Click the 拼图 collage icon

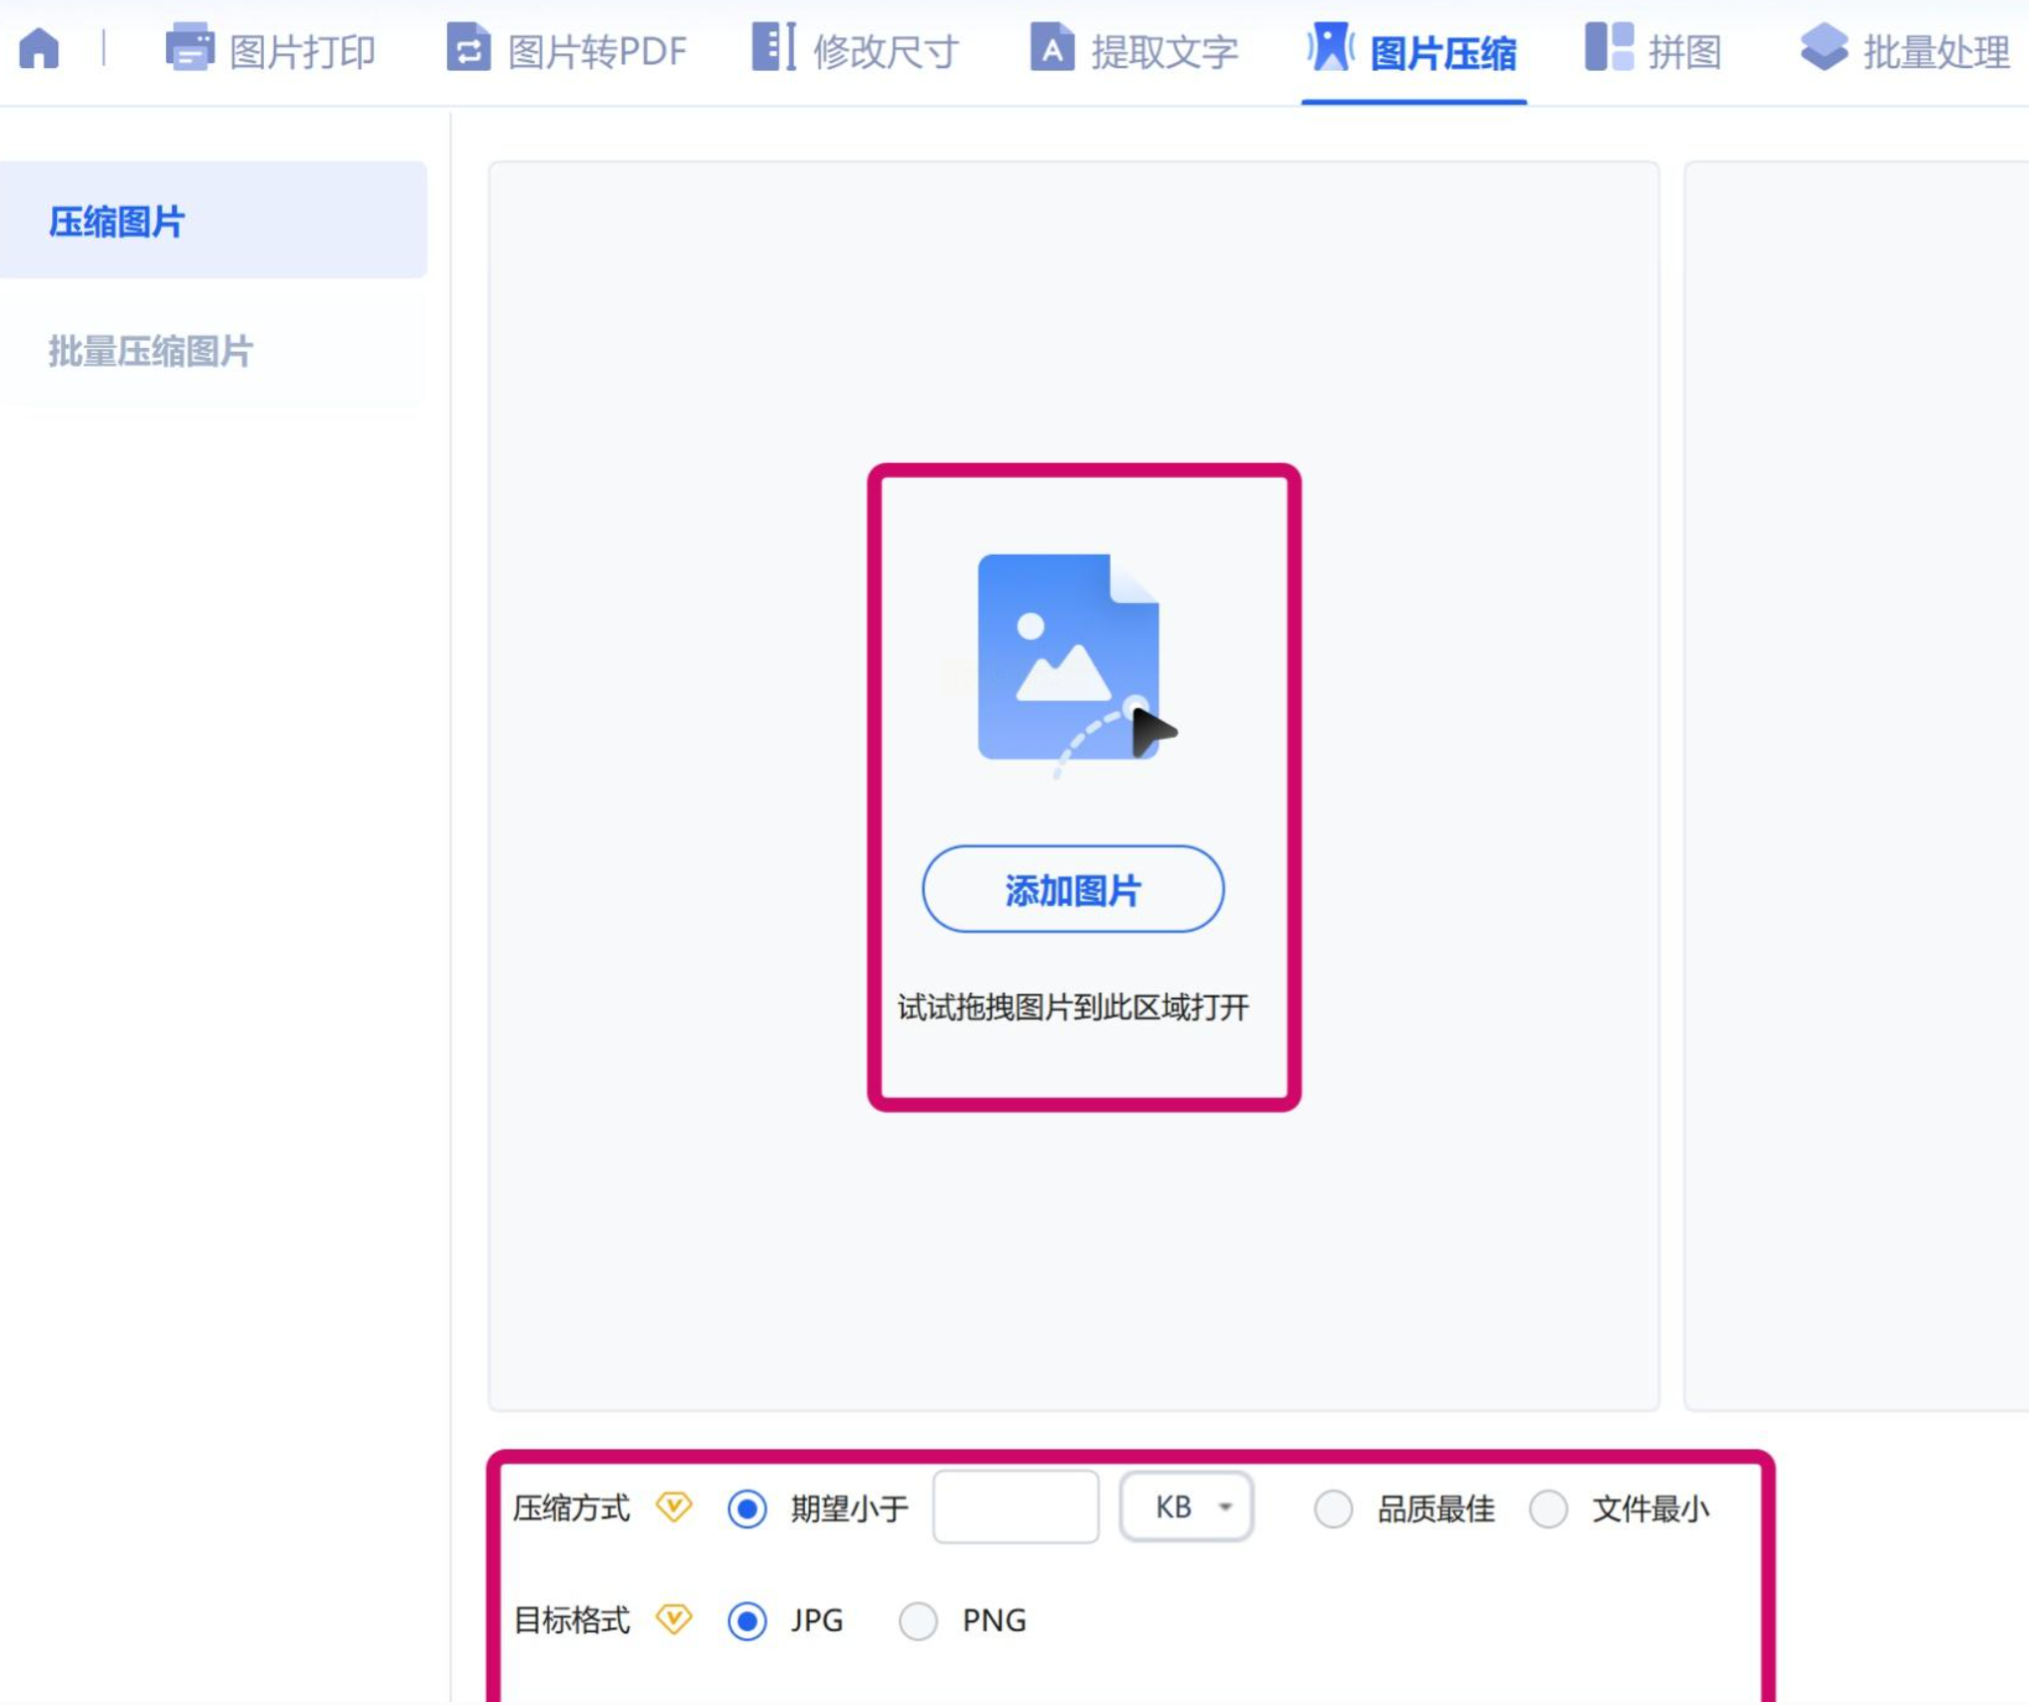[x=1609, y=47]
